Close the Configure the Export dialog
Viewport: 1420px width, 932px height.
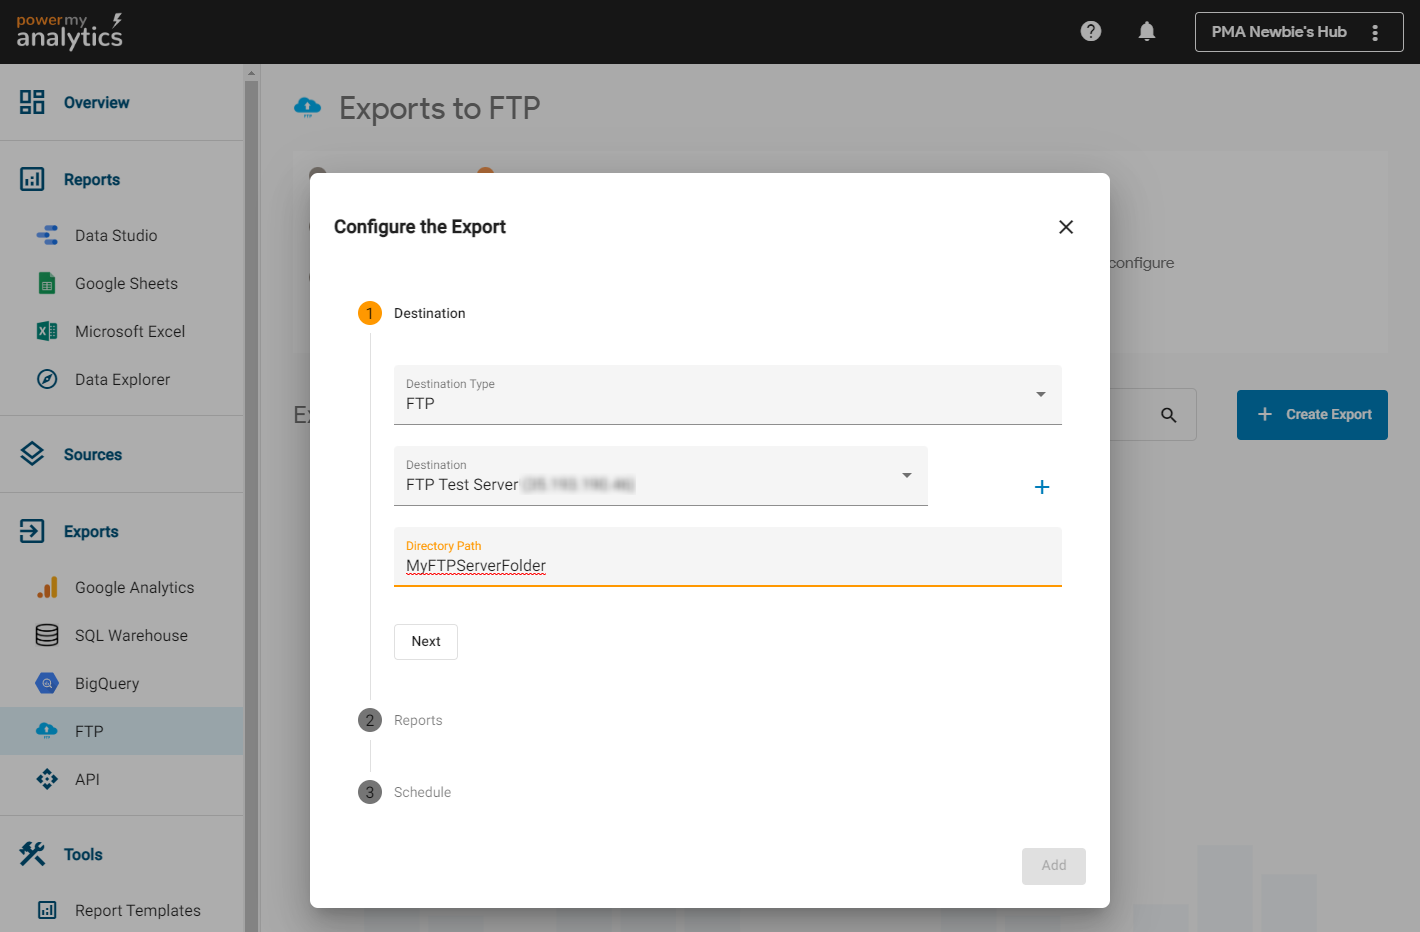click(1066, 227)
